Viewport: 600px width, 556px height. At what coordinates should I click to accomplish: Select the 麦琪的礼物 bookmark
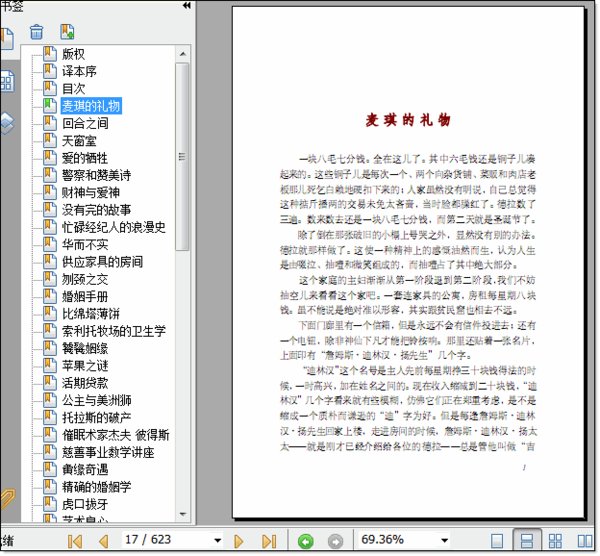(91, 106)
